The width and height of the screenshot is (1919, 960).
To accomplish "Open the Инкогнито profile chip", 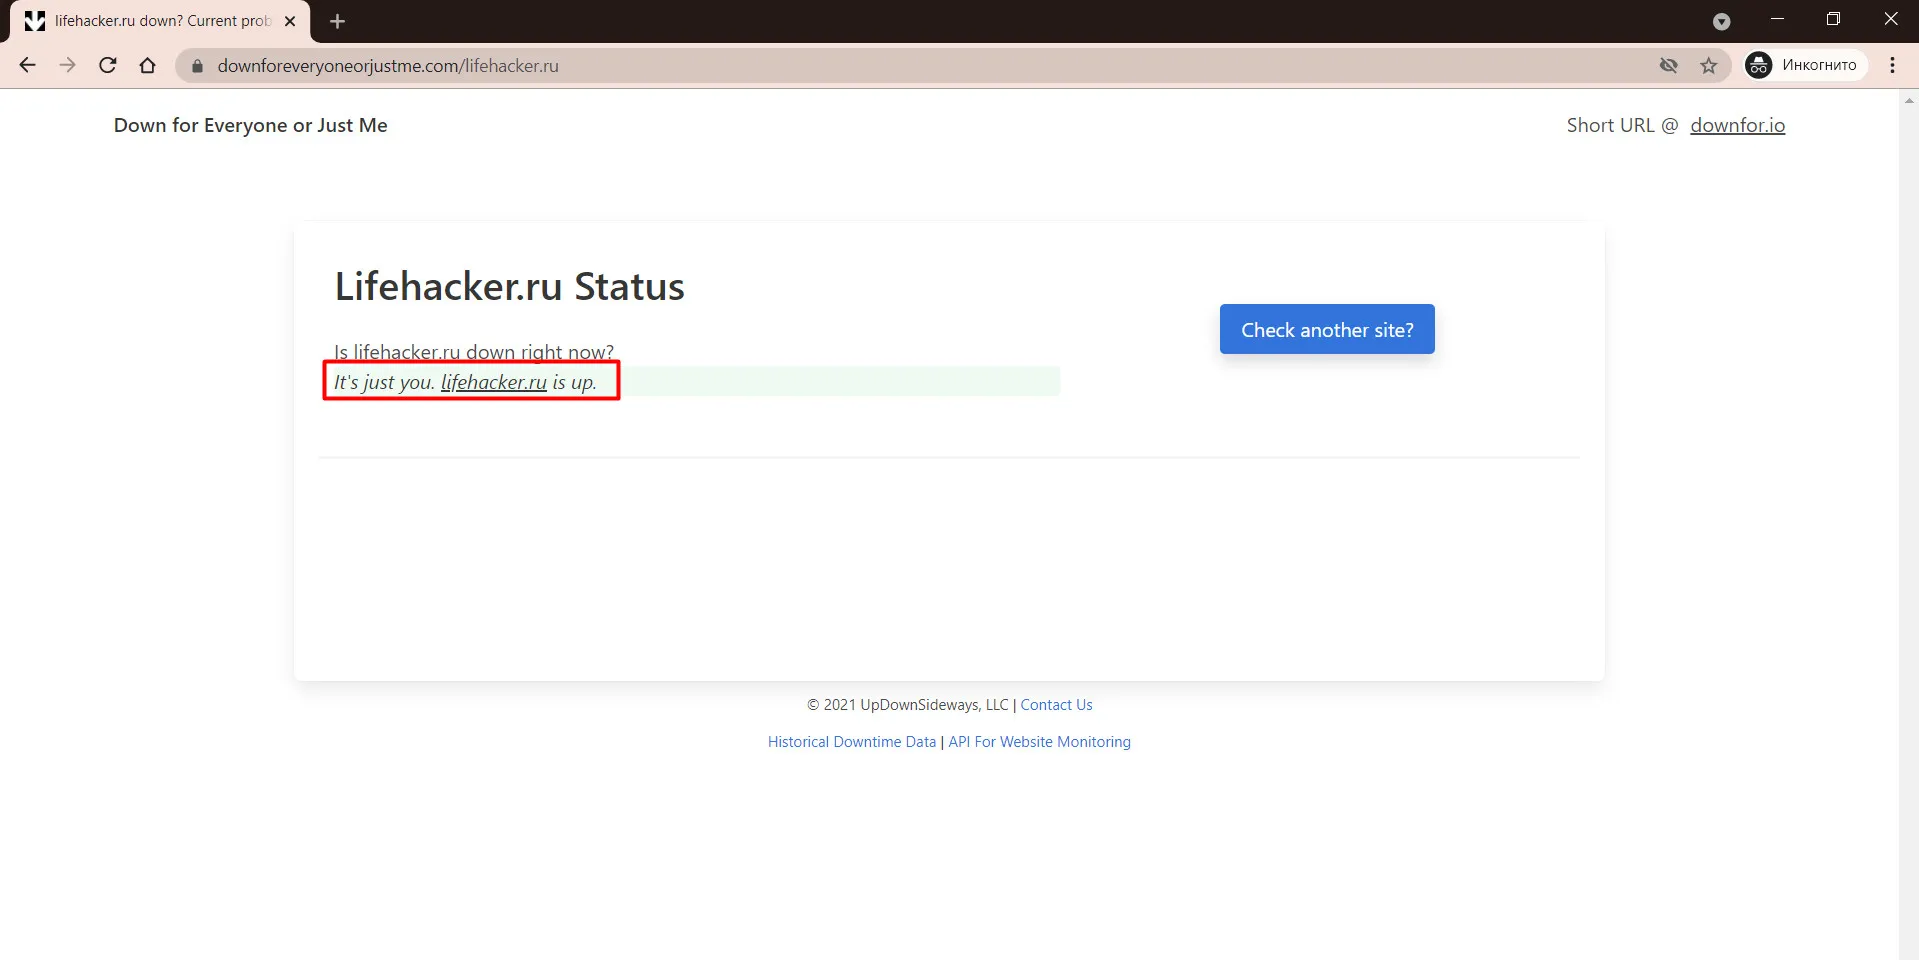I will point(1805,65).
